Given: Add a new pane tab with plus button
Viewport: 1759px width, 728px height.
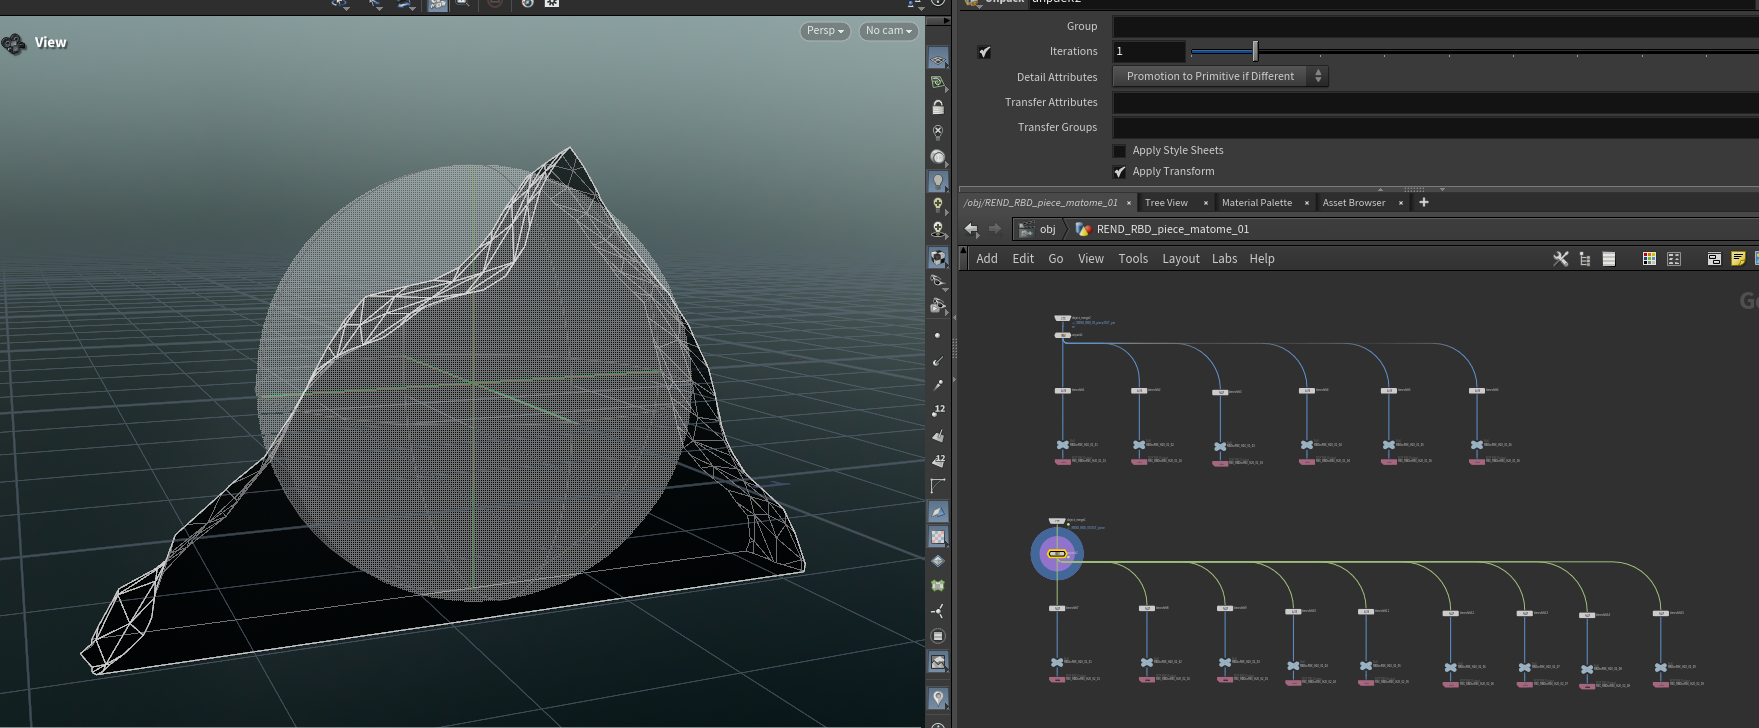Looking at the screenshot, I should coord(1424,203).
